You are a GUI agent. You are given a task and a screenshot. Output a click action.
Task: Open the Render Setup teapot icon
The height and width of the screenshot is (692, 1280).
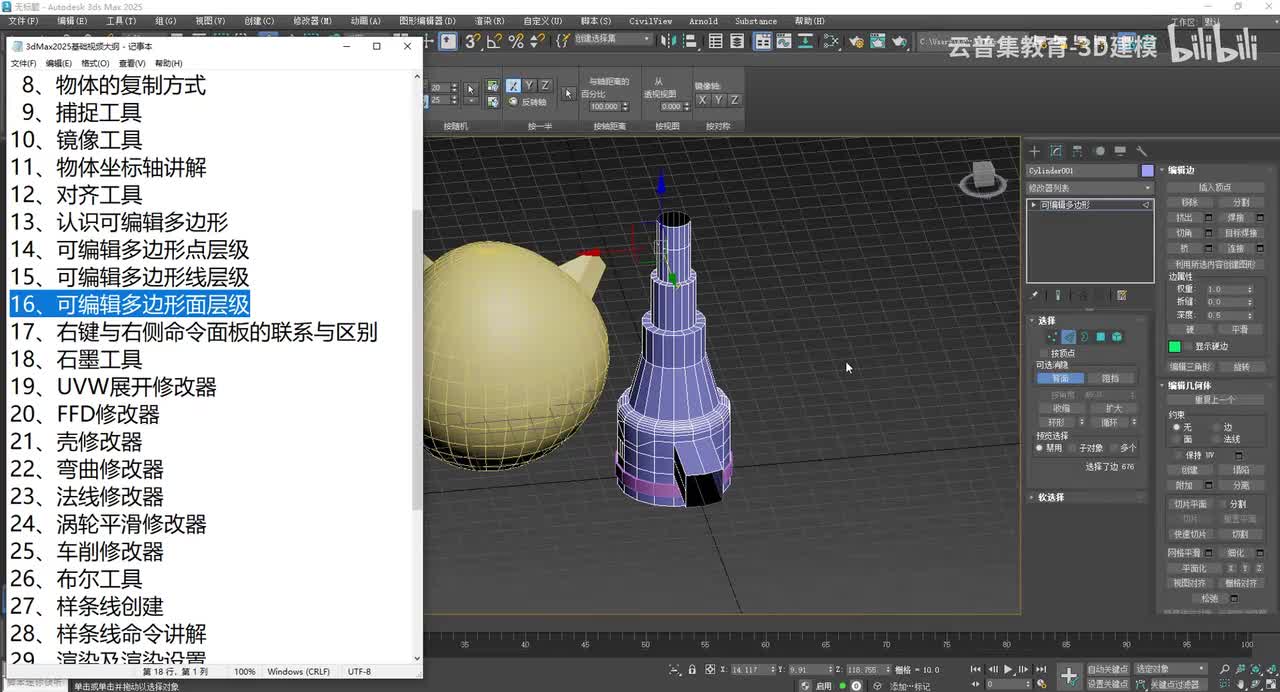pos(856,41)
